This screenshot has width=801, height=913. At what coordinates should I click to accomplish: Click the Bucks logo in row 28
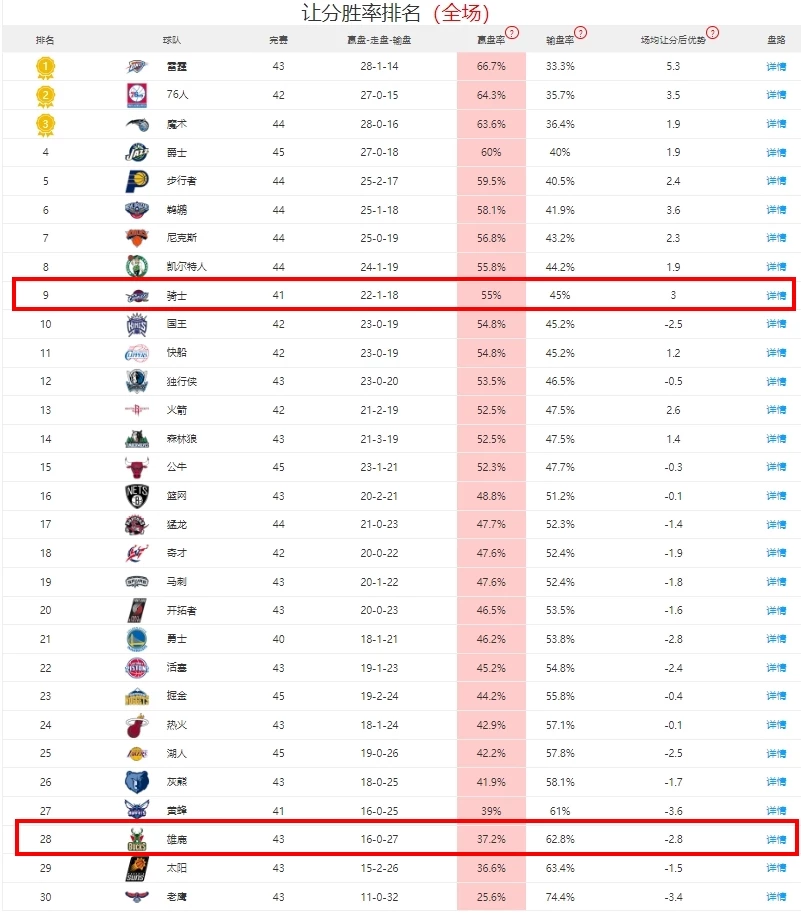pos(137,840)
